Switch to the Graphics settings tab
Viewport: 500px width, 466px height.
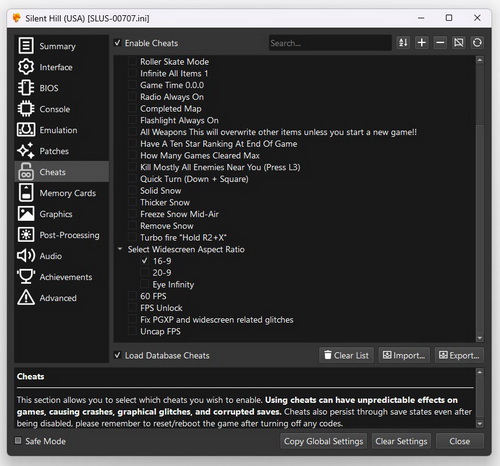coord(62,214)
